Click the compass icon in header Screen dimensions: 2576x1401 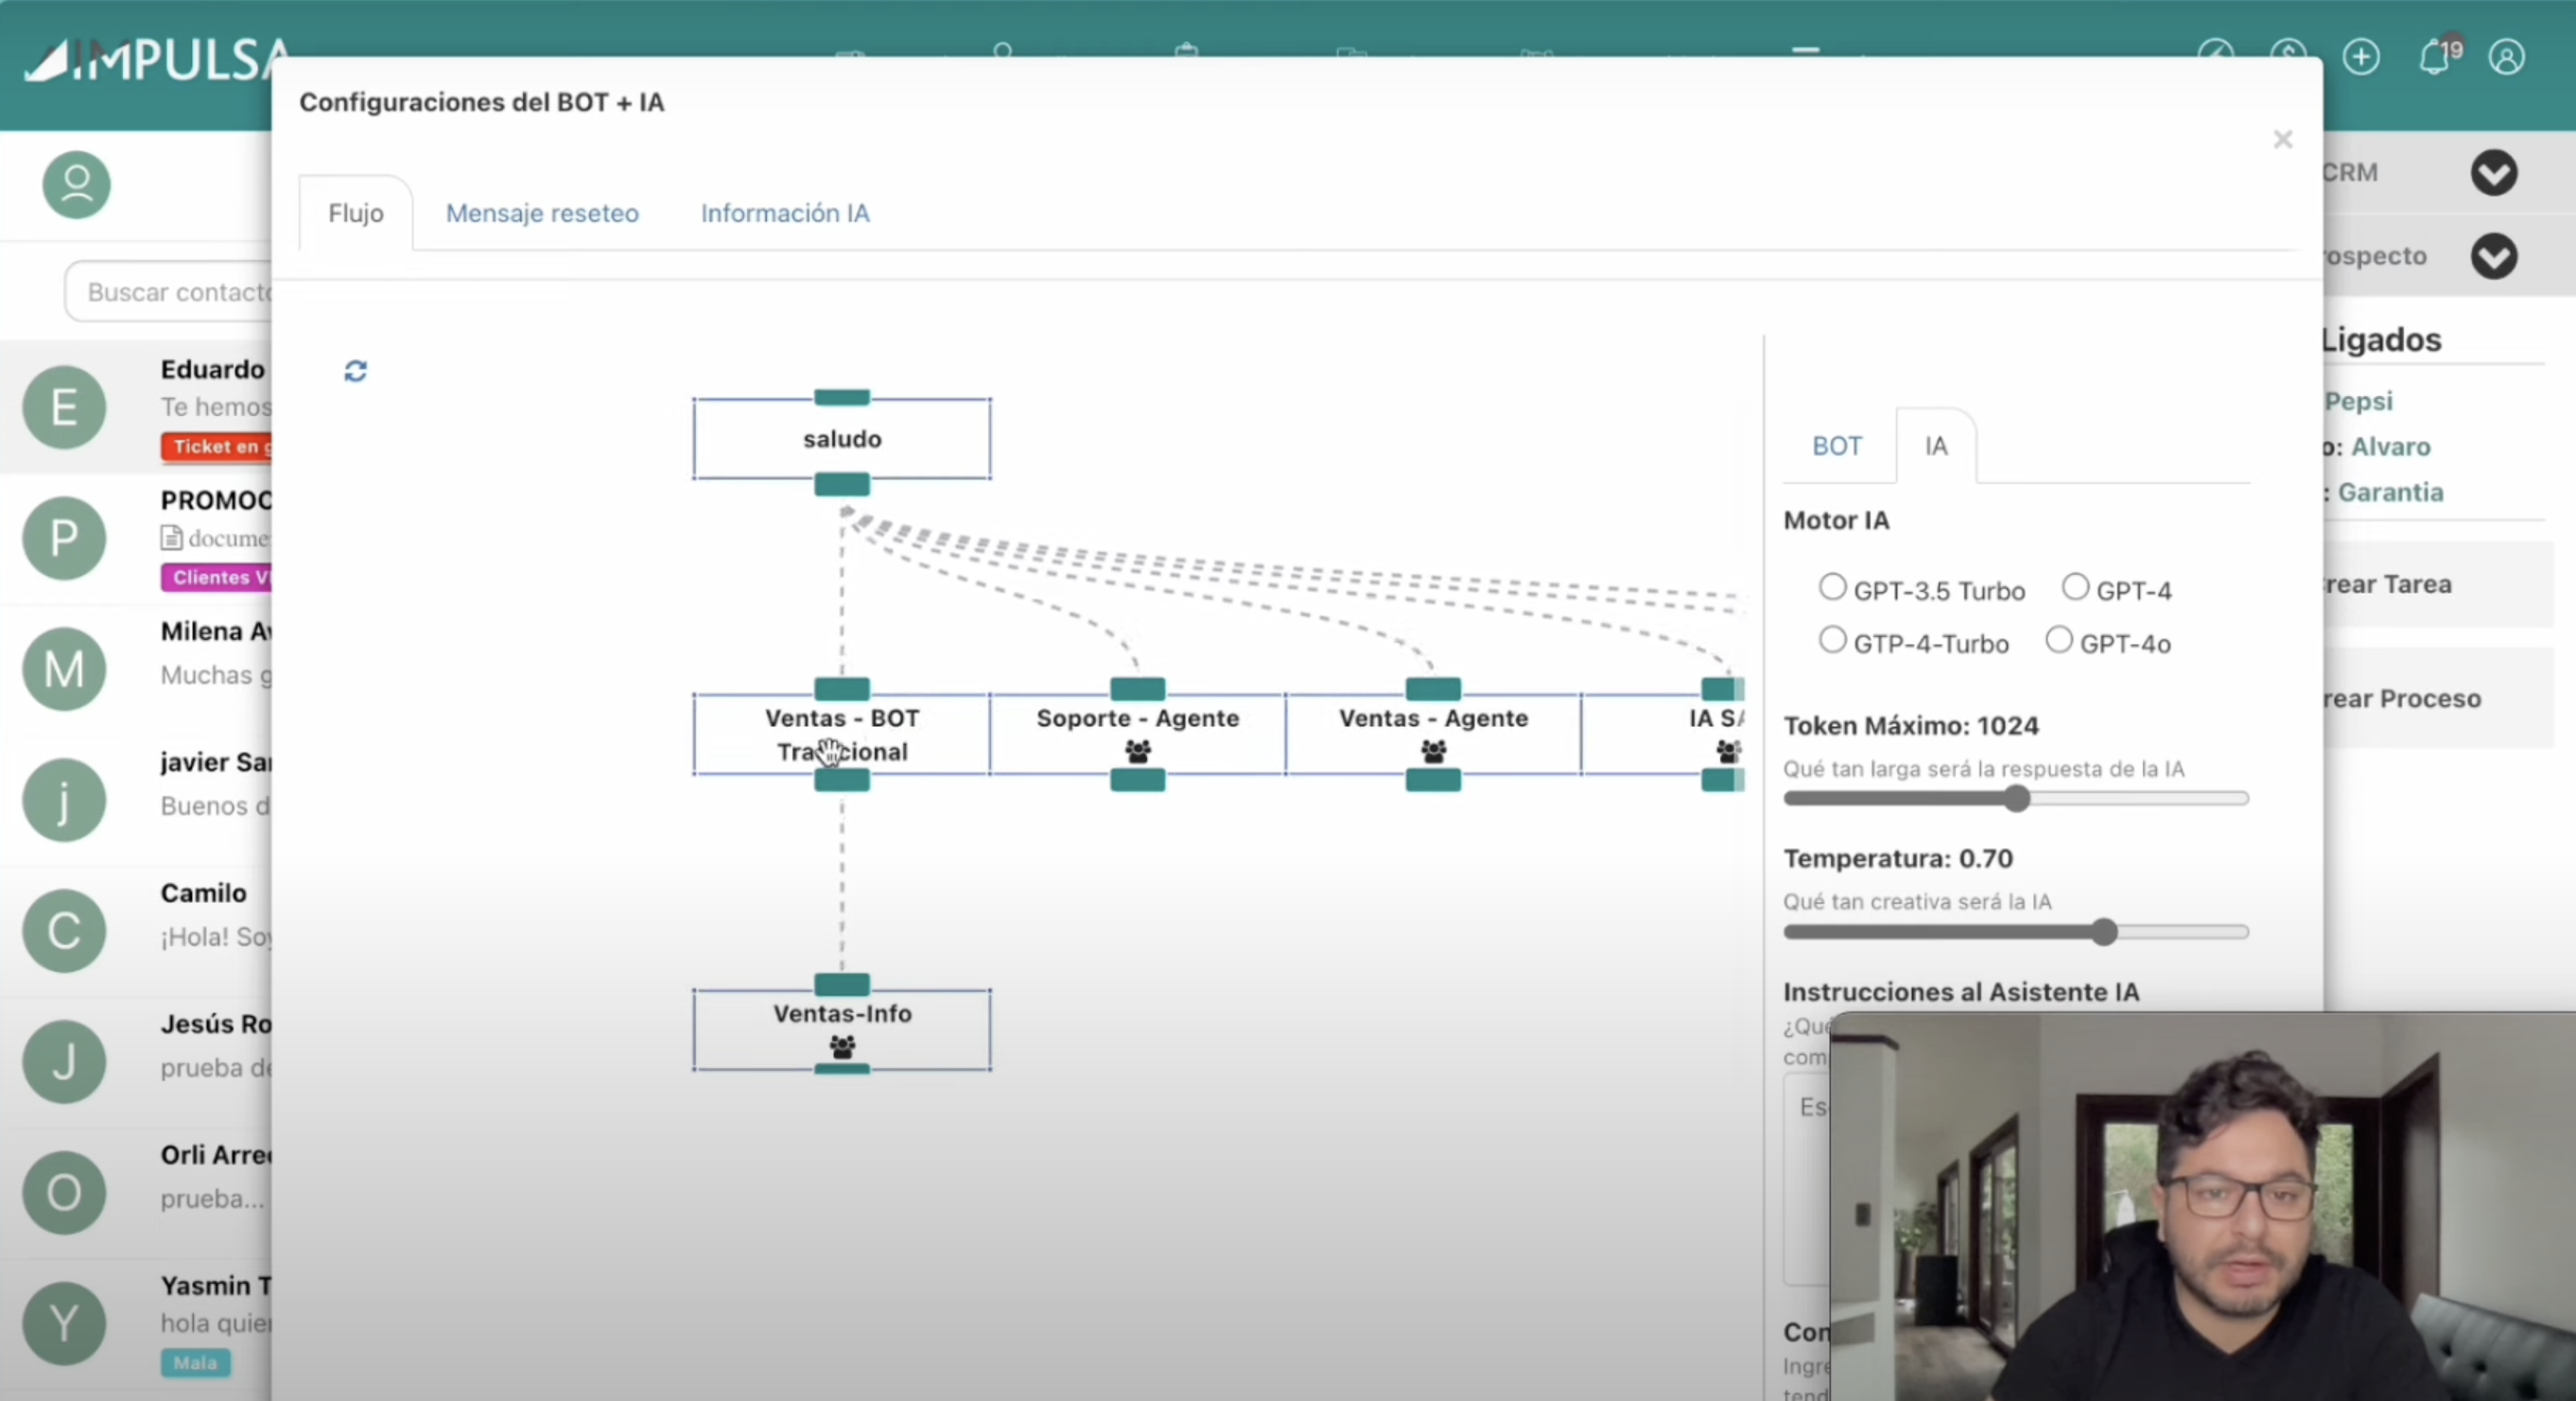[x=2216, y=55]
